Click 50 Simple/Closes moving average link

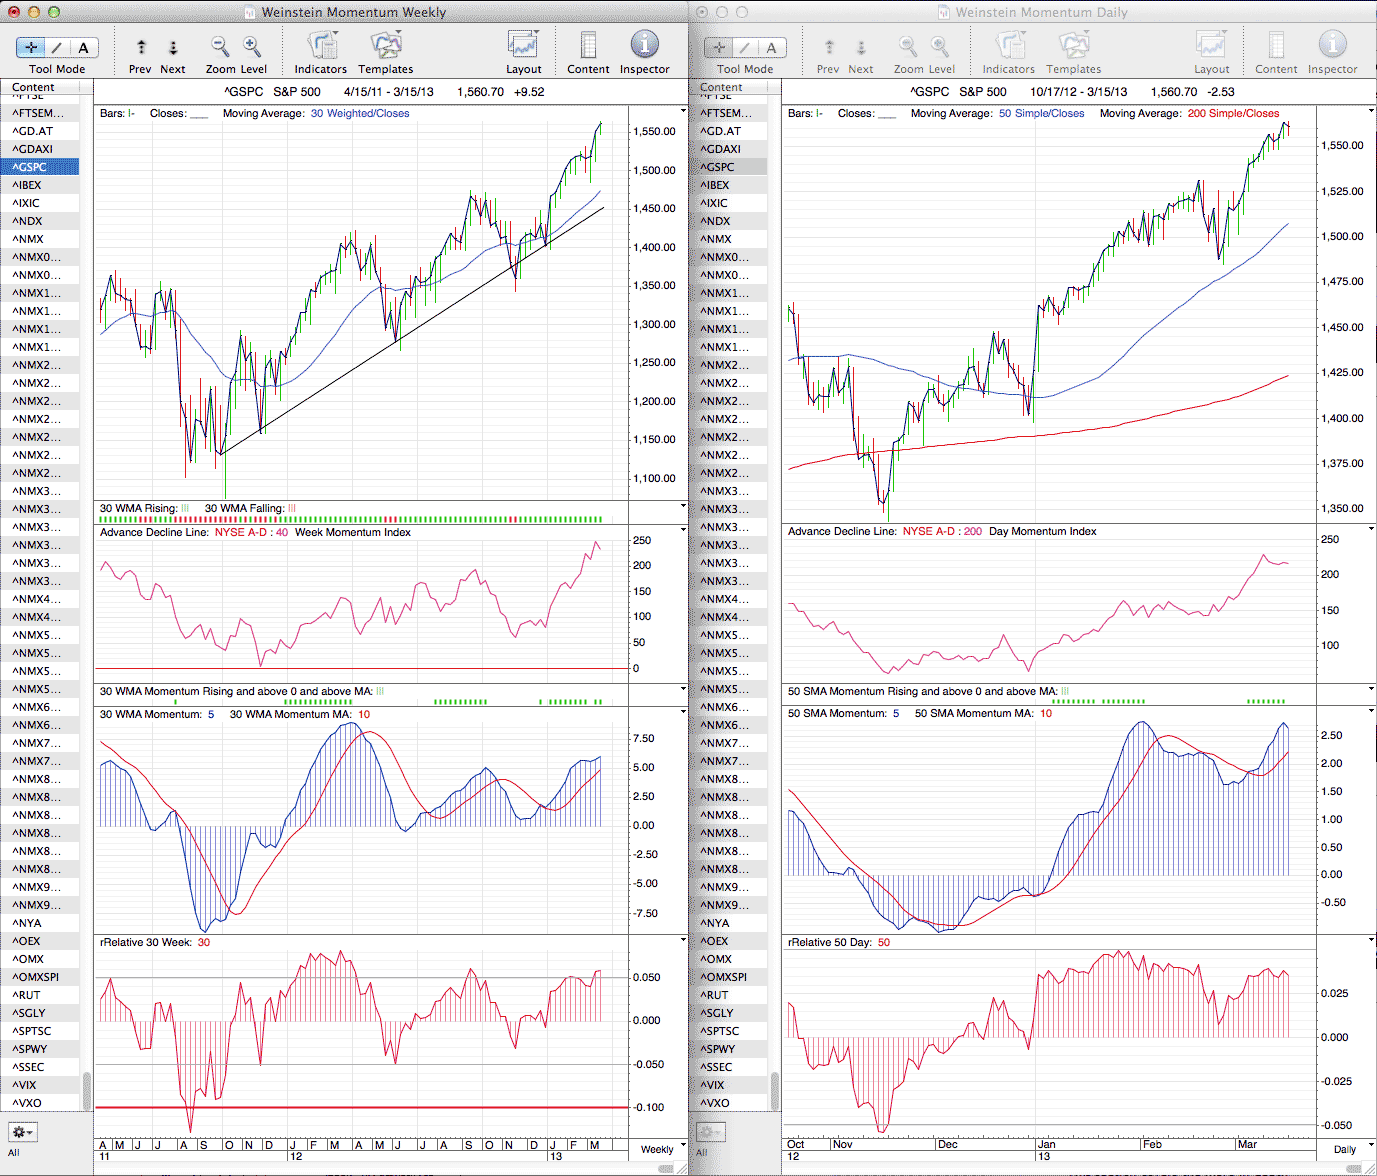point(1041,113)
